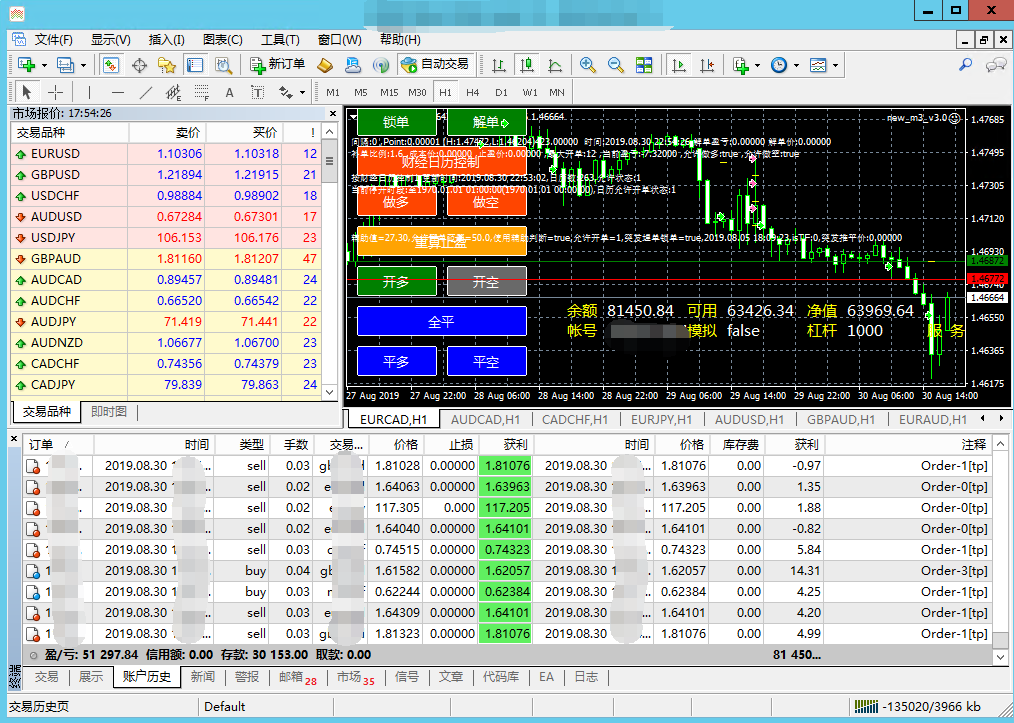Expand the periodicity clock dropdown
This screenshot has height=723, width=1014.
[796, 65]
